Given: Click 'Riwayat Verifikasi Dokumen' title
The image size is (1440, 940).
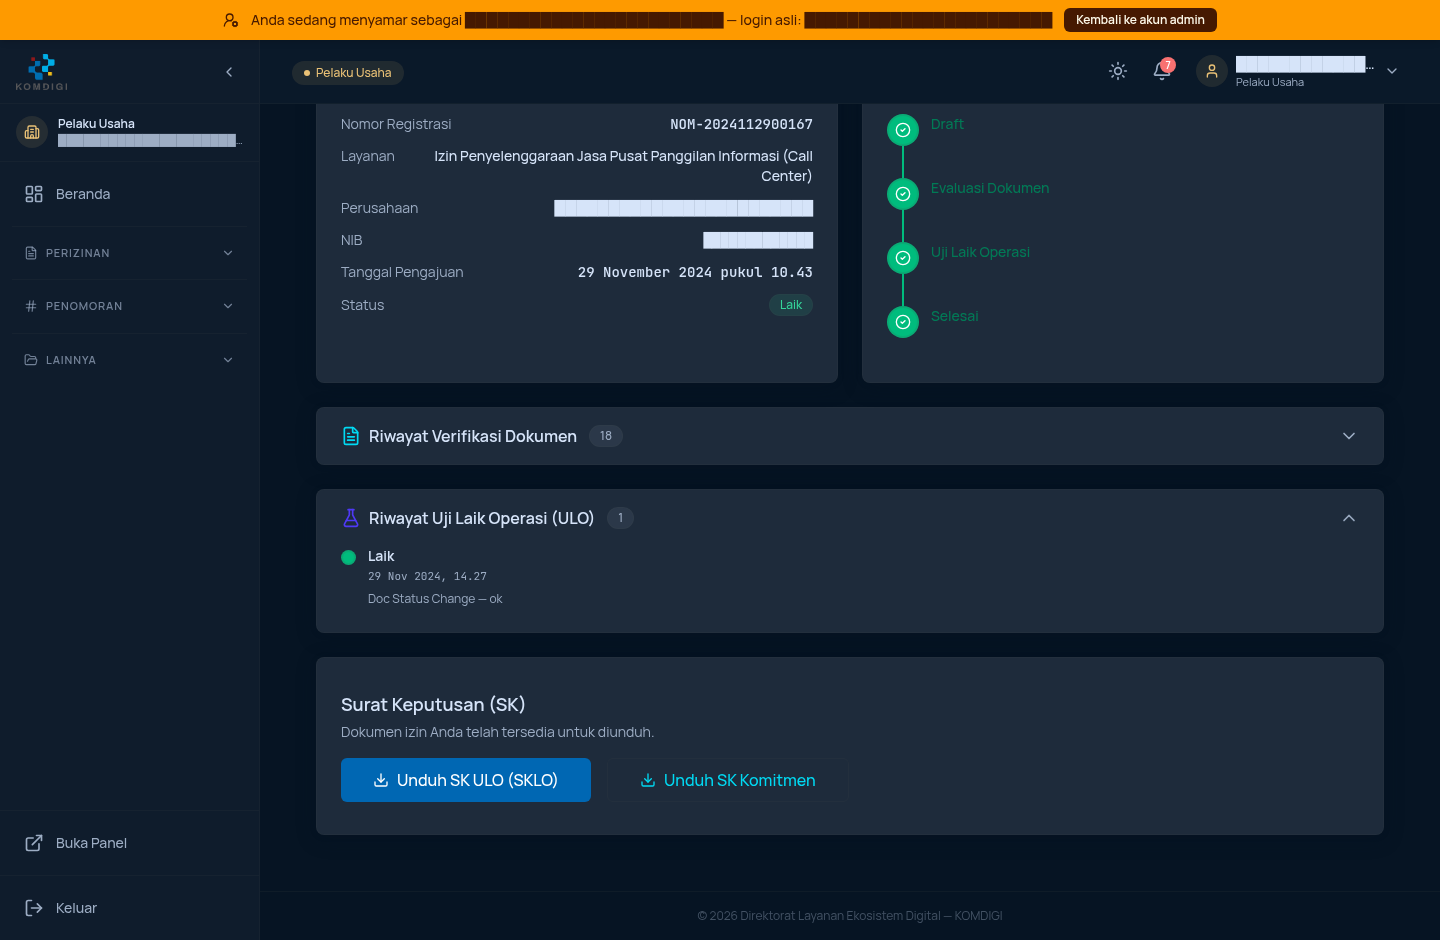Looking at the screenshot, I should pyautogui.click(x=473, y=436).
